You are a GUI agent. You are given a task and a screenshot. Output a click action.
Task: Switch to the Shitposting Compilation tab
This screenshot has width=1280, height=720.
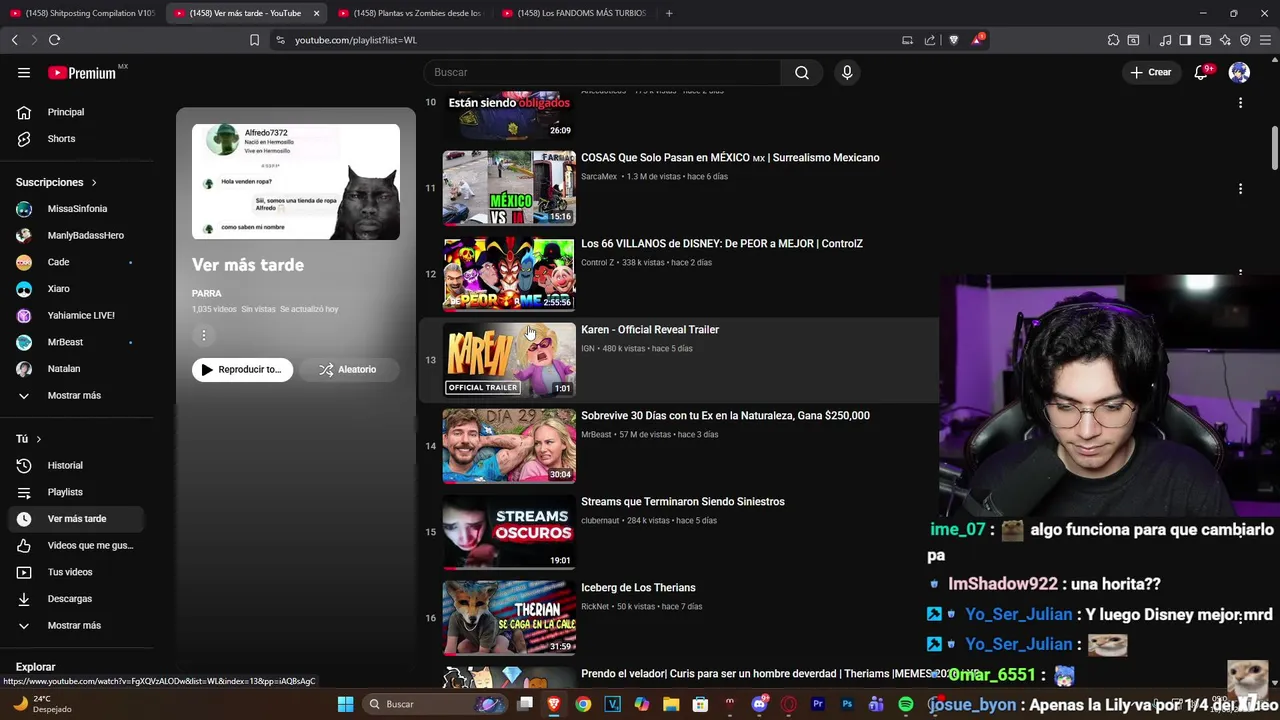click(82, 13)
